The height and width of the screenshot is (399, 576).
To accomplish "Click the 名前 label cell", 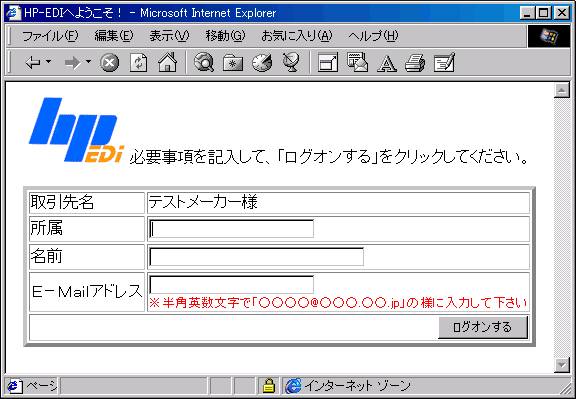I will pyautogui.click(x=87, y=257).
